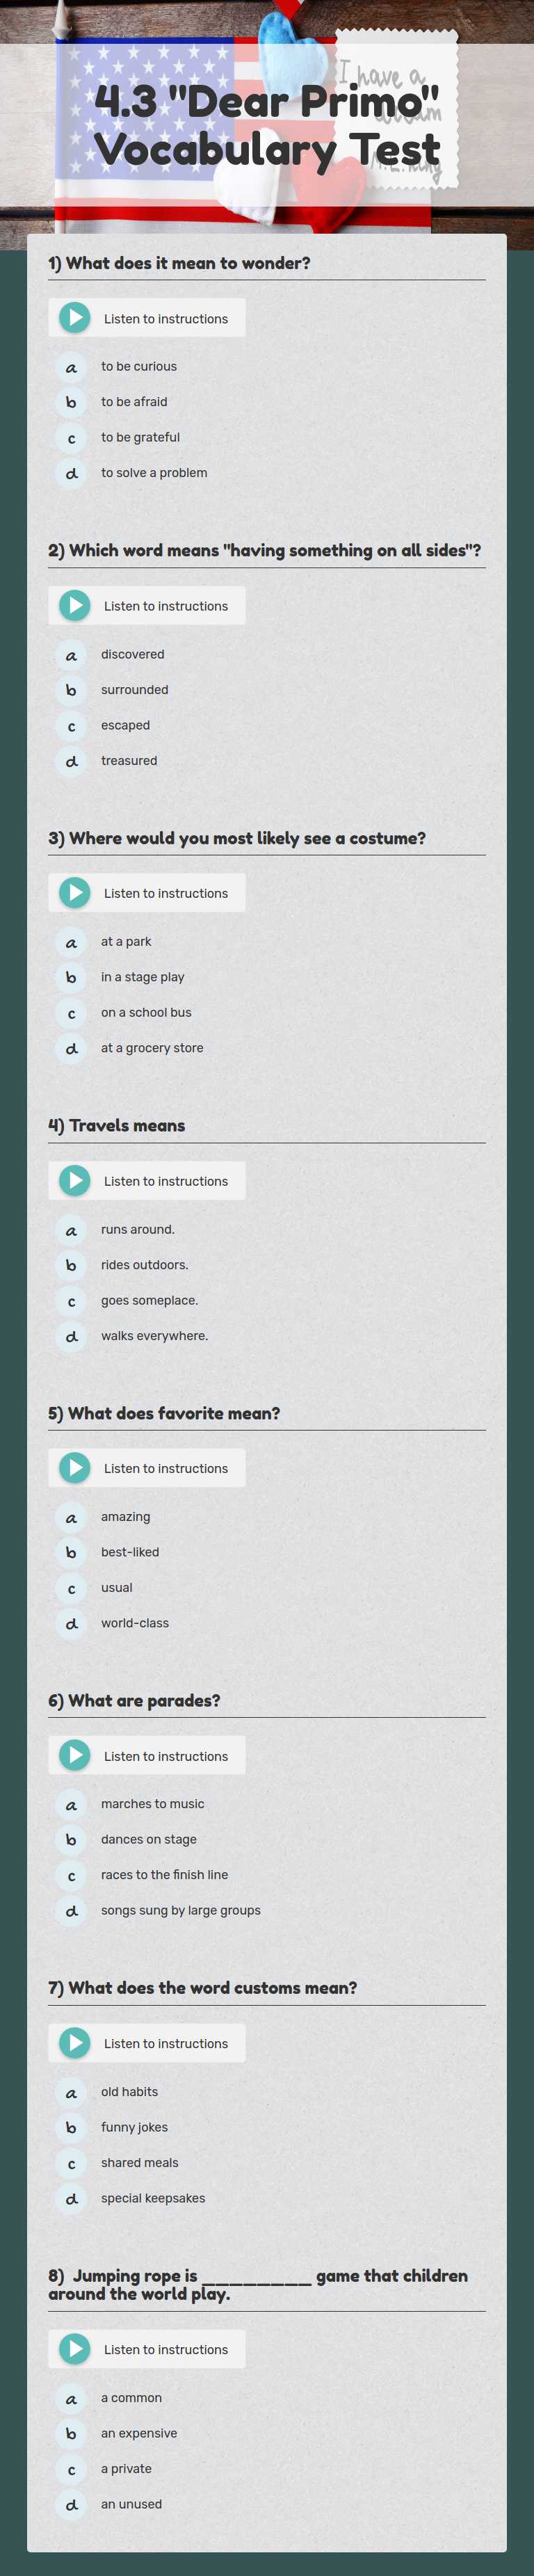
Task: Play the teal play icon under question 5
Action: 75,1467
